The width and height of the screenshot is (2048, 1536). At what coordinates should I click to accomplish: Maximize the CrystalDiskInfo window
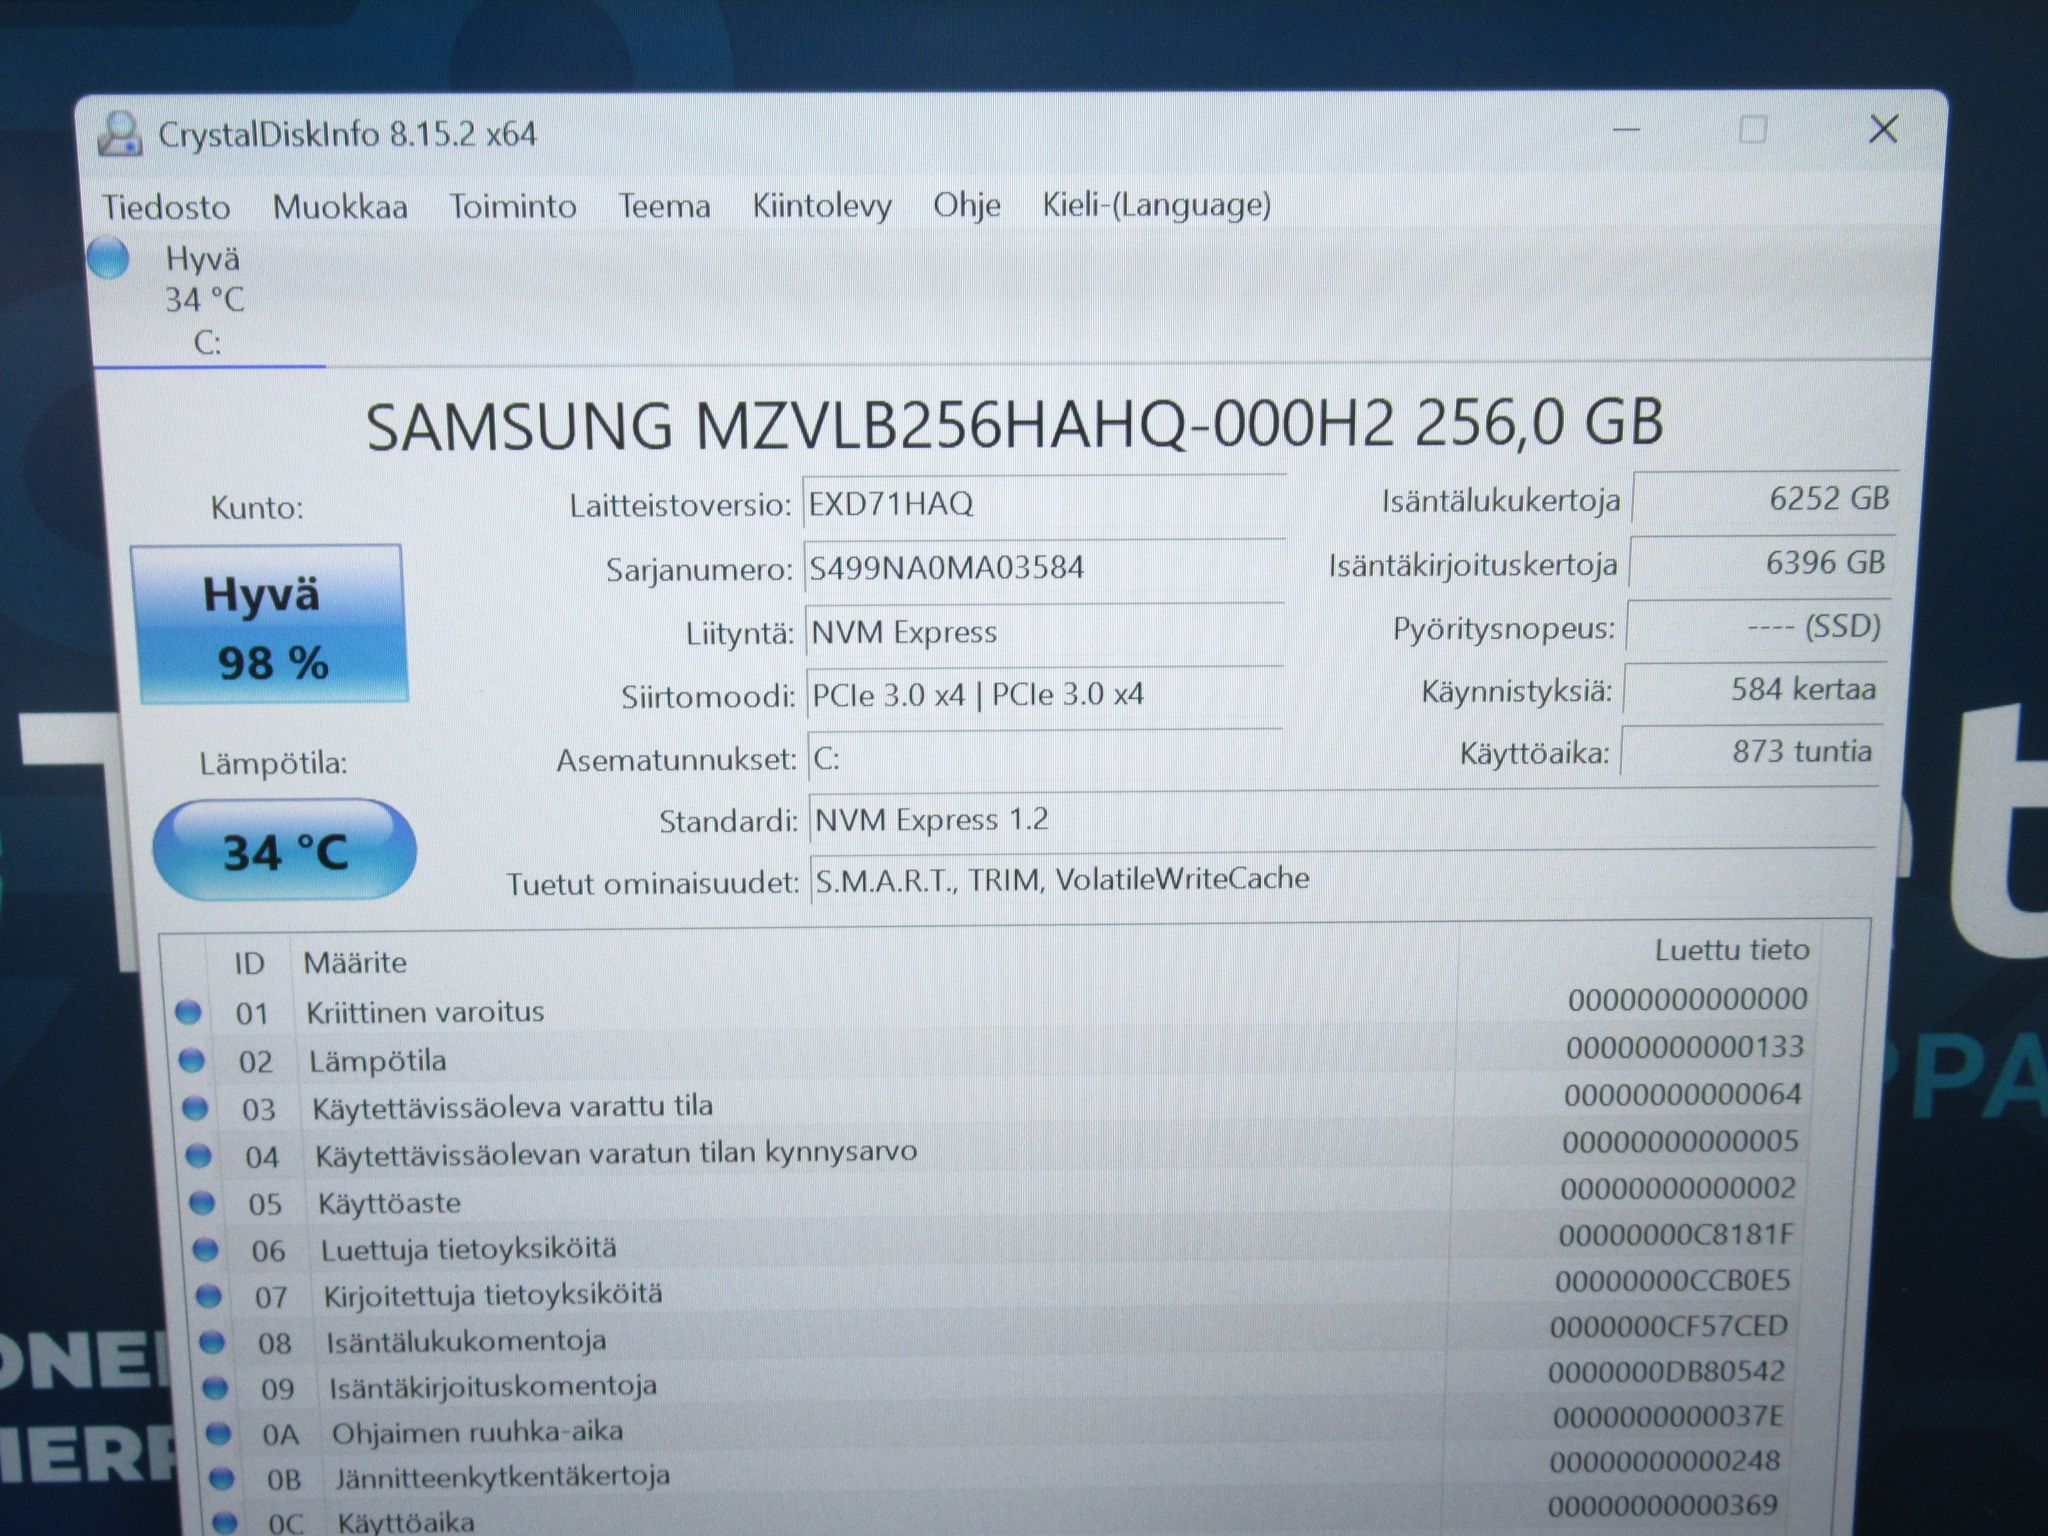tap(1753, 130)
